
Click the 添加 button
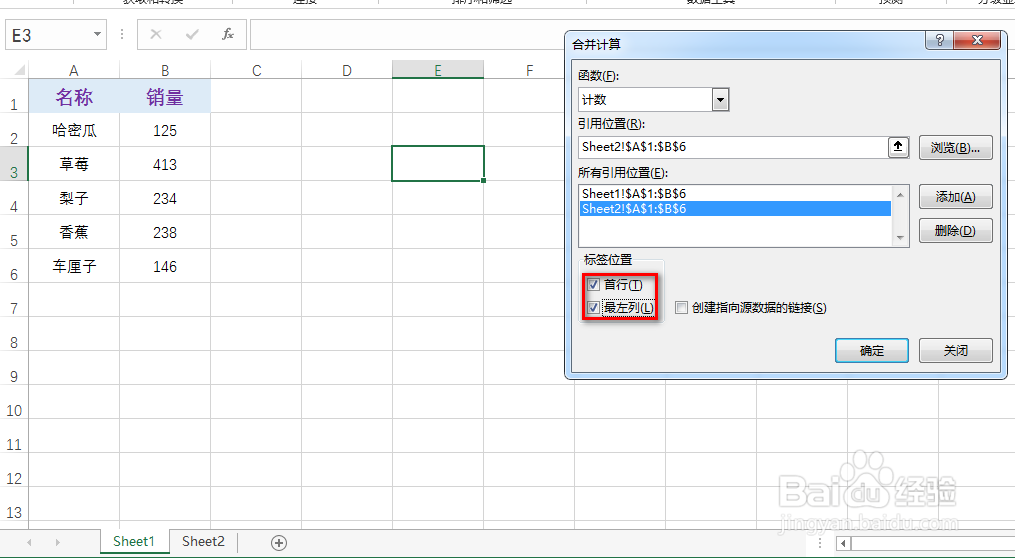coord(955,197)
